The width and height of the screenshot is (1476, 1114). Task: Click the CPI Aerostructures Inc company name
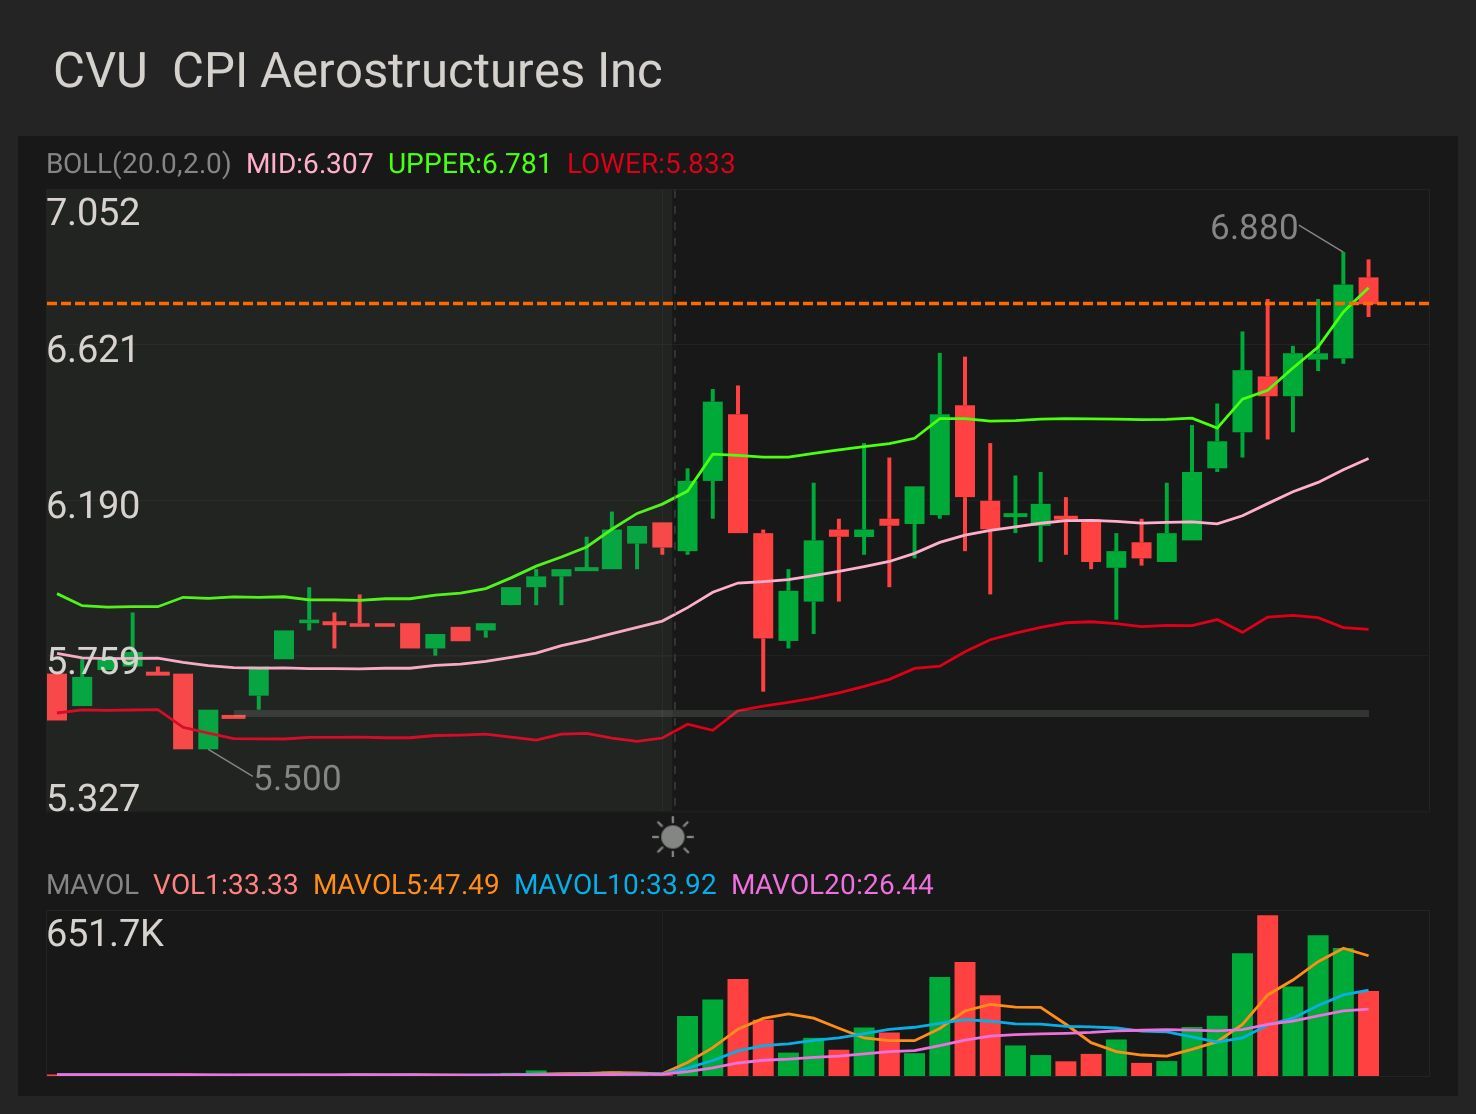[417, 71]
